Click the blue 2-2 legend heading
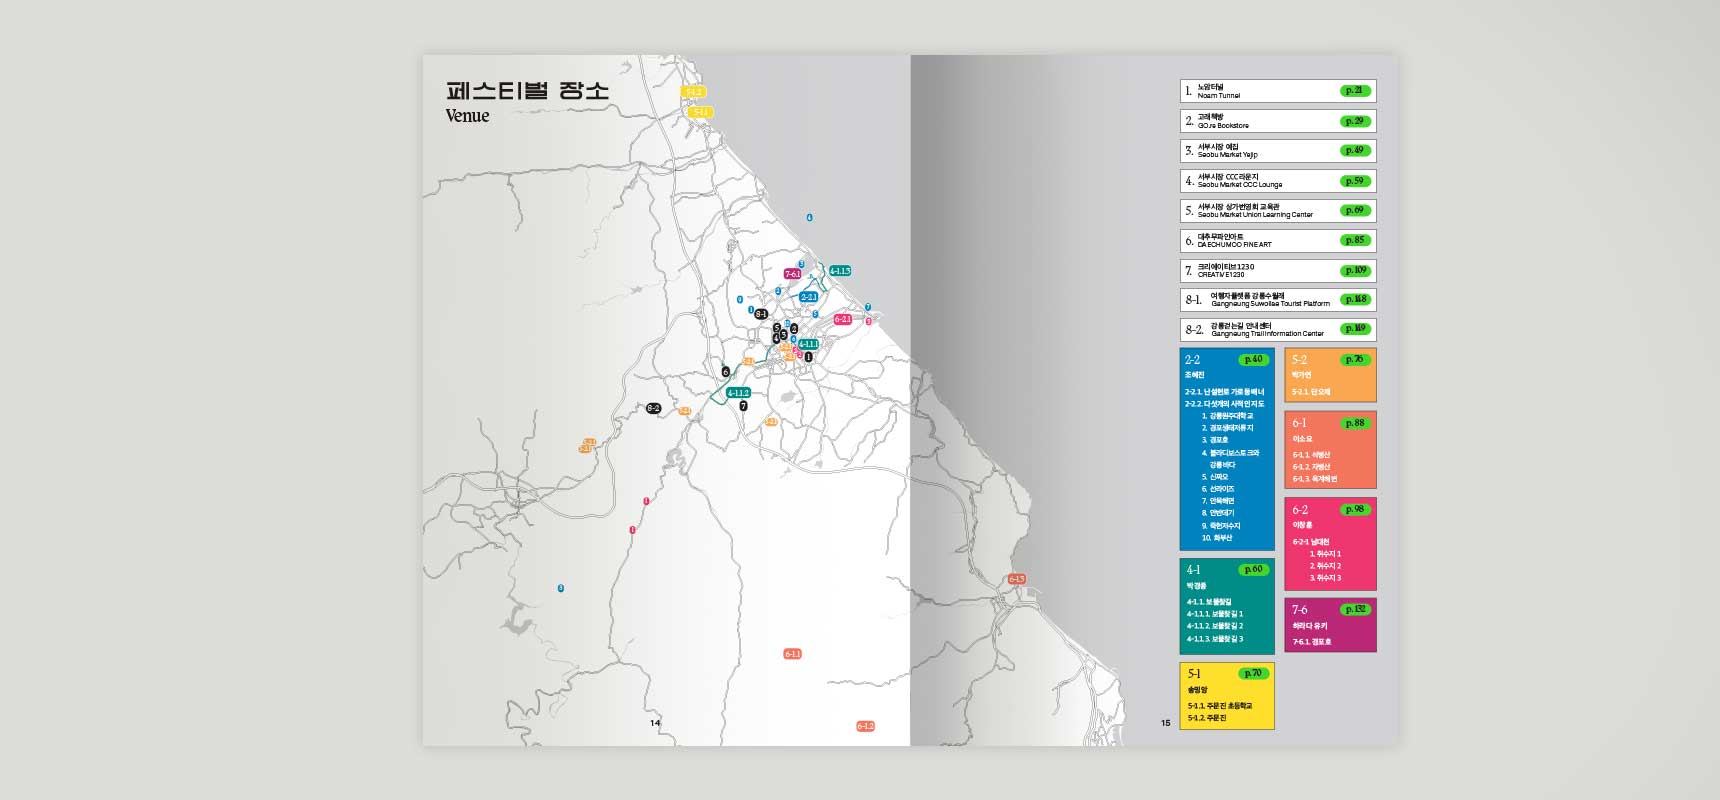Screen dimensions: 1720x800 point(1192,360)
